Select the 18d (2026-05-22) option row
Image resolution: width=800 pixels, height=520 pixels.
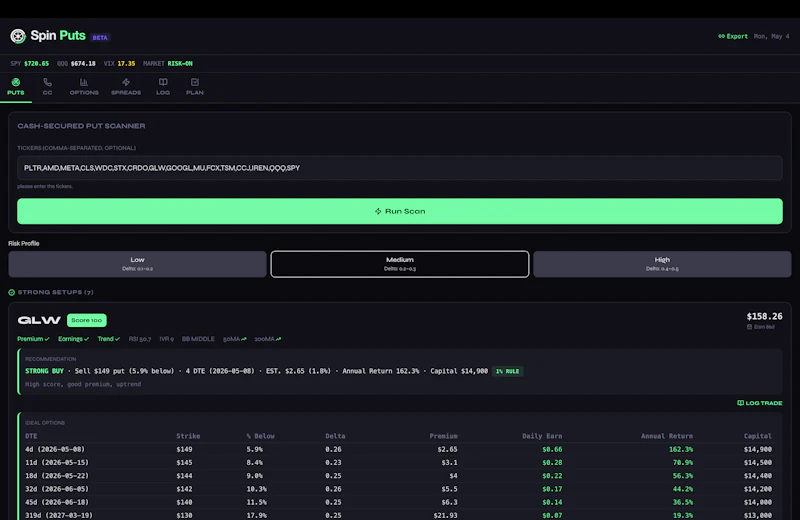(x=398, y=476)
